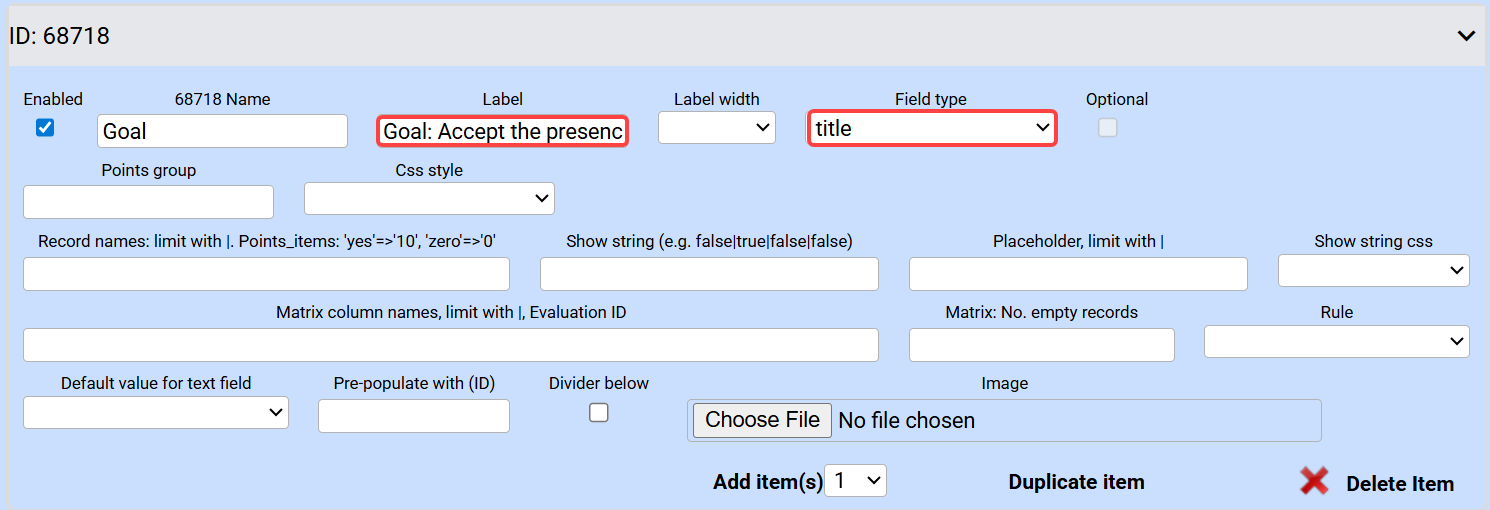Viewport: 1490px width, 510px height.
Task: Click Duplicate item
Action: click(1076, 482)
